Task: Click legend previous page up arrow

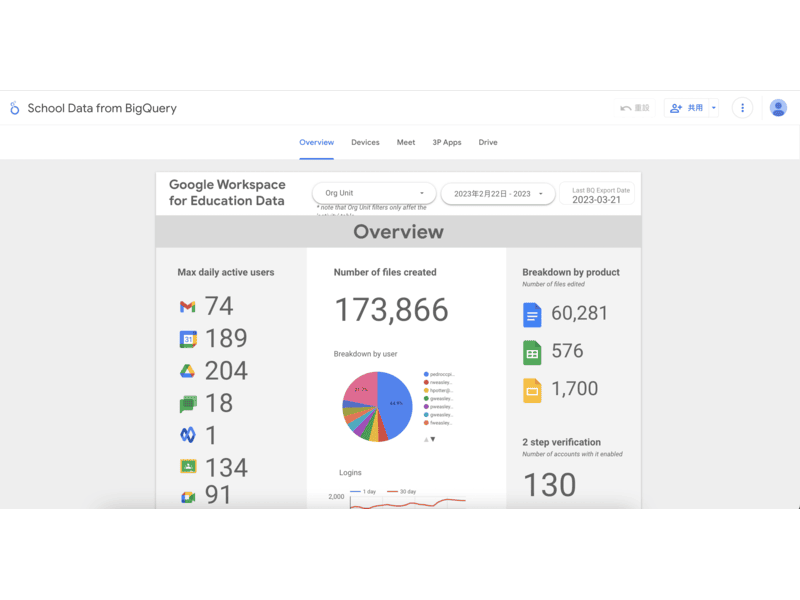Action: pyautogui.click(x=426, y=439)
